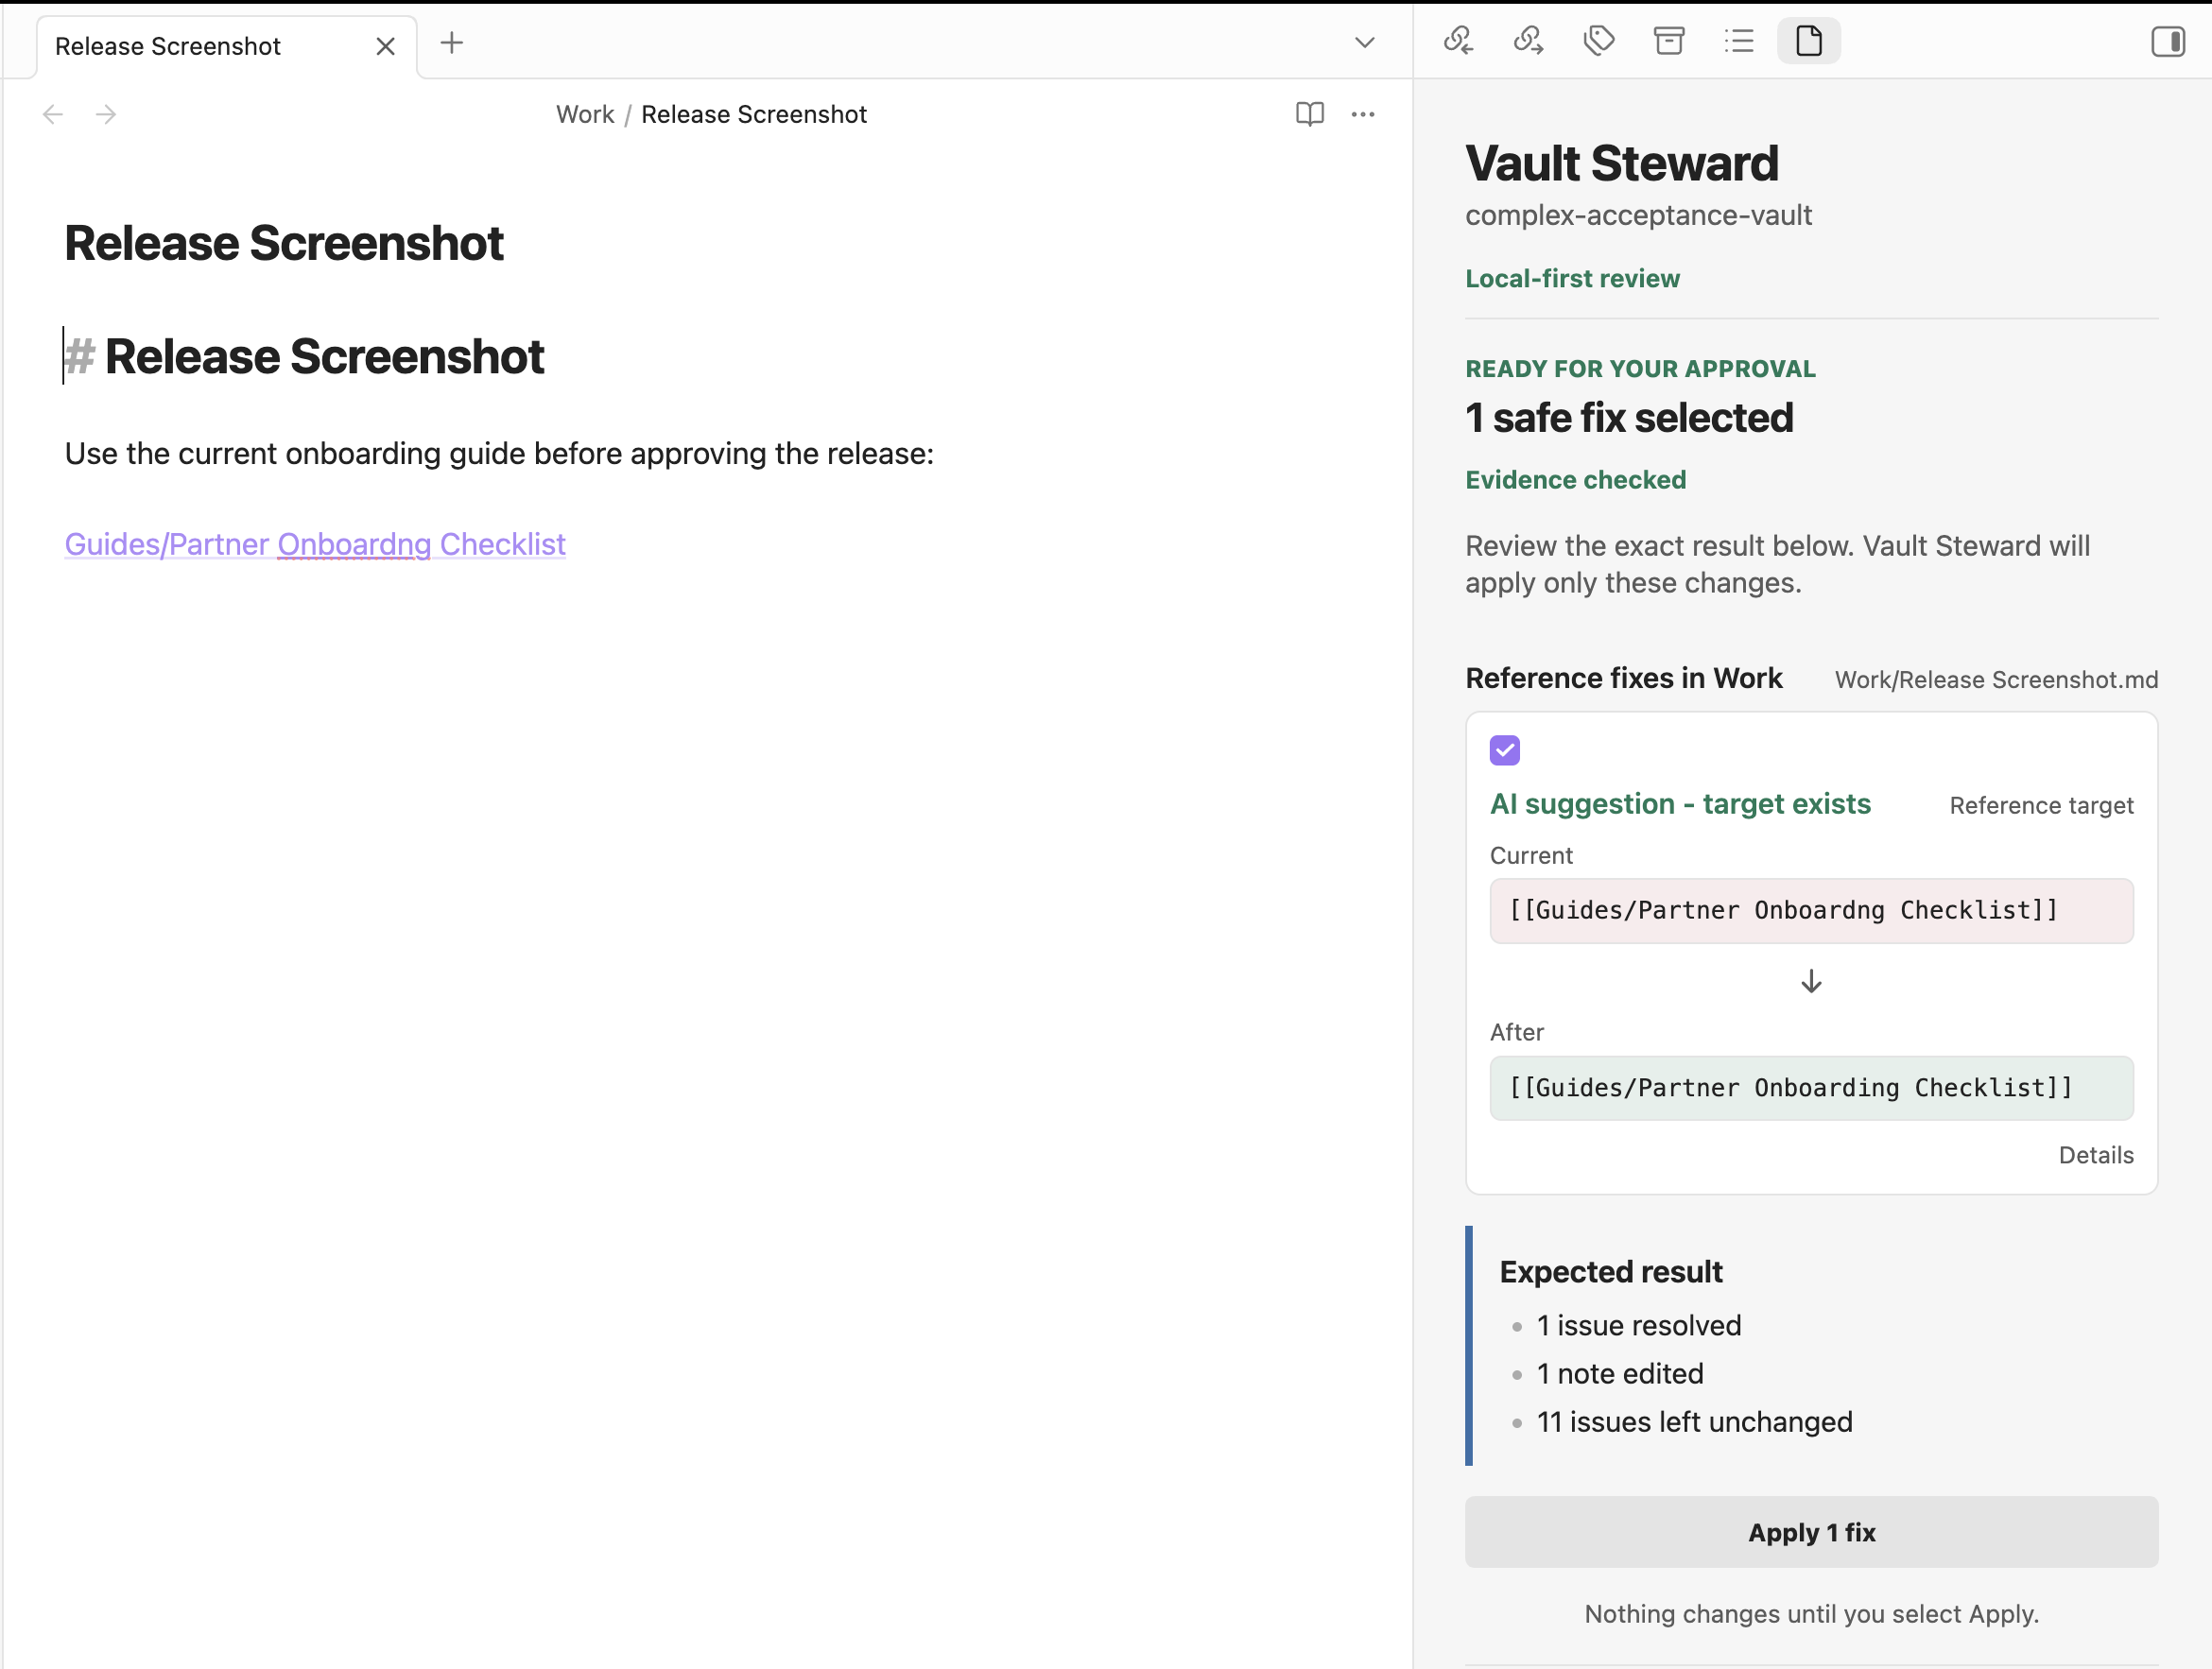
Task: Open a new tab with plus icon
Action: (x=452, y=43)
